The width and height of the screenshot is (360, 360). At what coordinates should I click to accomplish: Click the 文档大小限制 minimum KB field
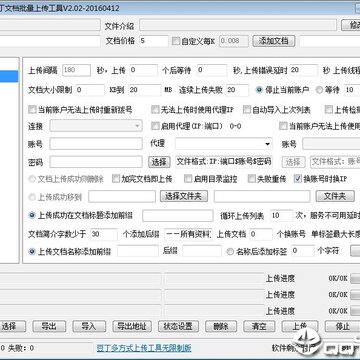[x=90, y=90]
